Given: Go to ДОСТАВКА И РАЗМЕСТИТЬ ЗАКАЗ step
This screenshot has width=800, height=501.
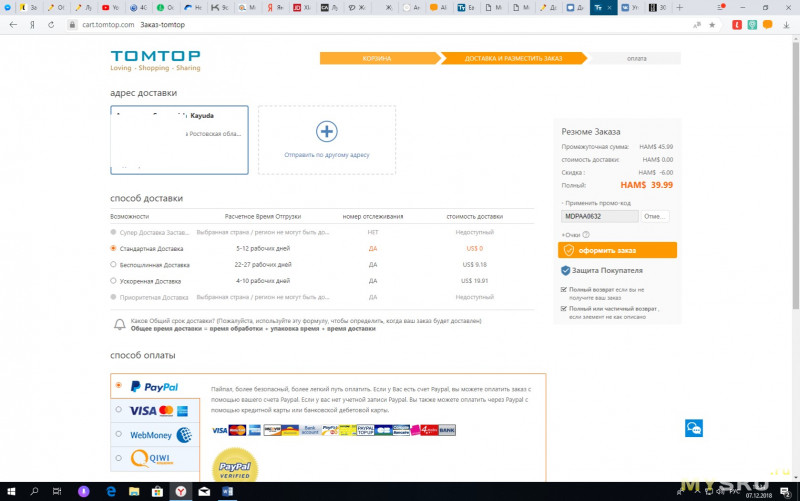Looking at the screenshot, I should click(513, 59).
